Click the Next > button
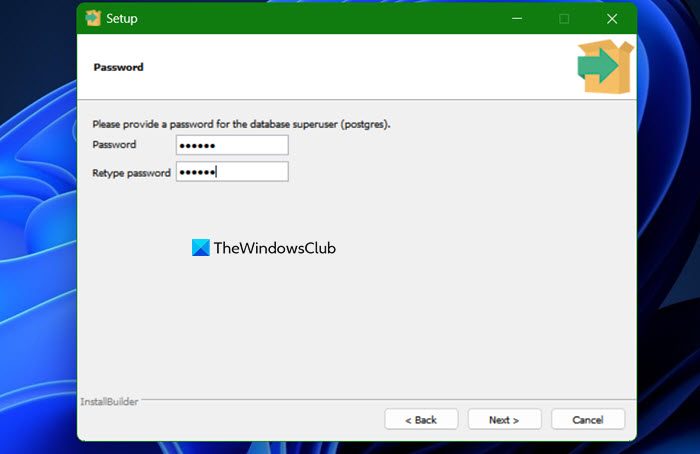700x454 pixels. pyautogui.click(x=504, y=420)
